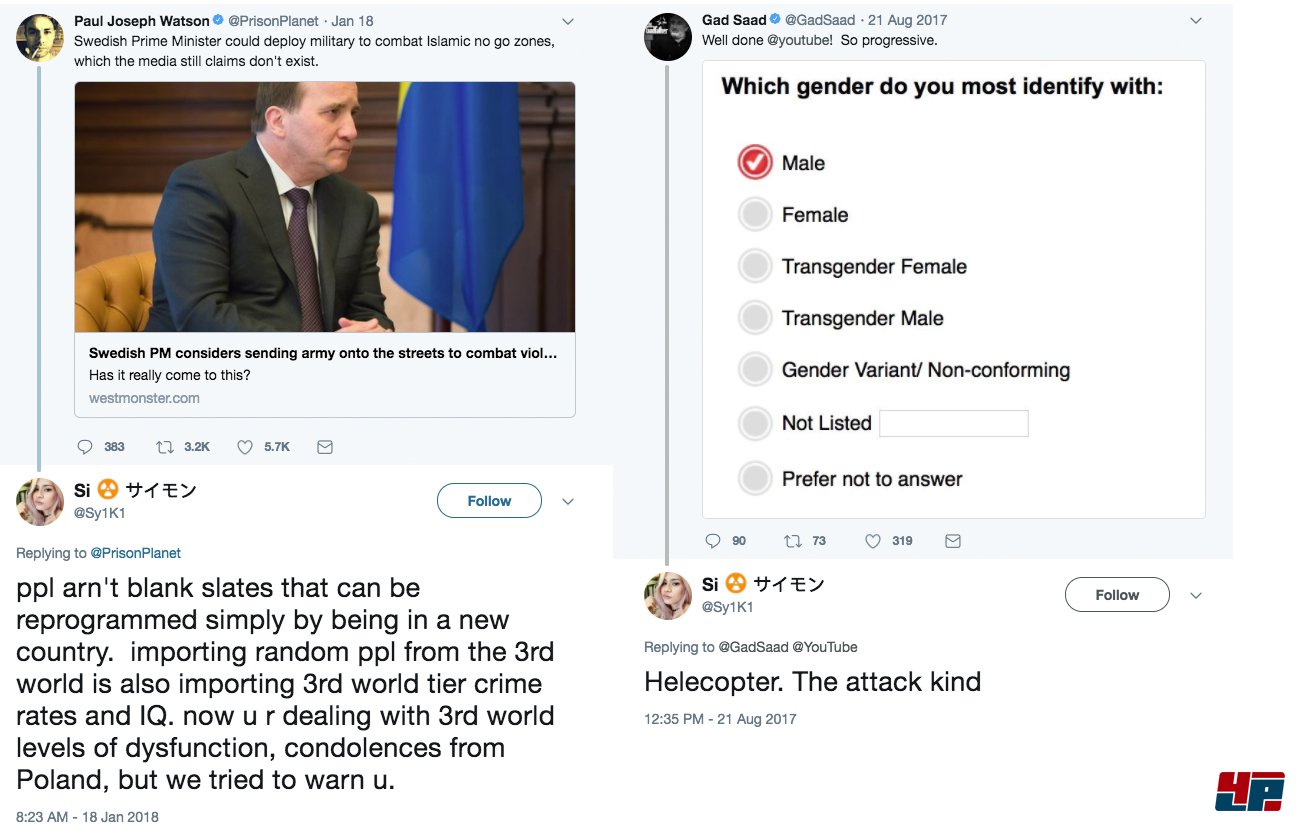Click the Not Listed text field
The image size is (1300, 837).
pos(953,423)
